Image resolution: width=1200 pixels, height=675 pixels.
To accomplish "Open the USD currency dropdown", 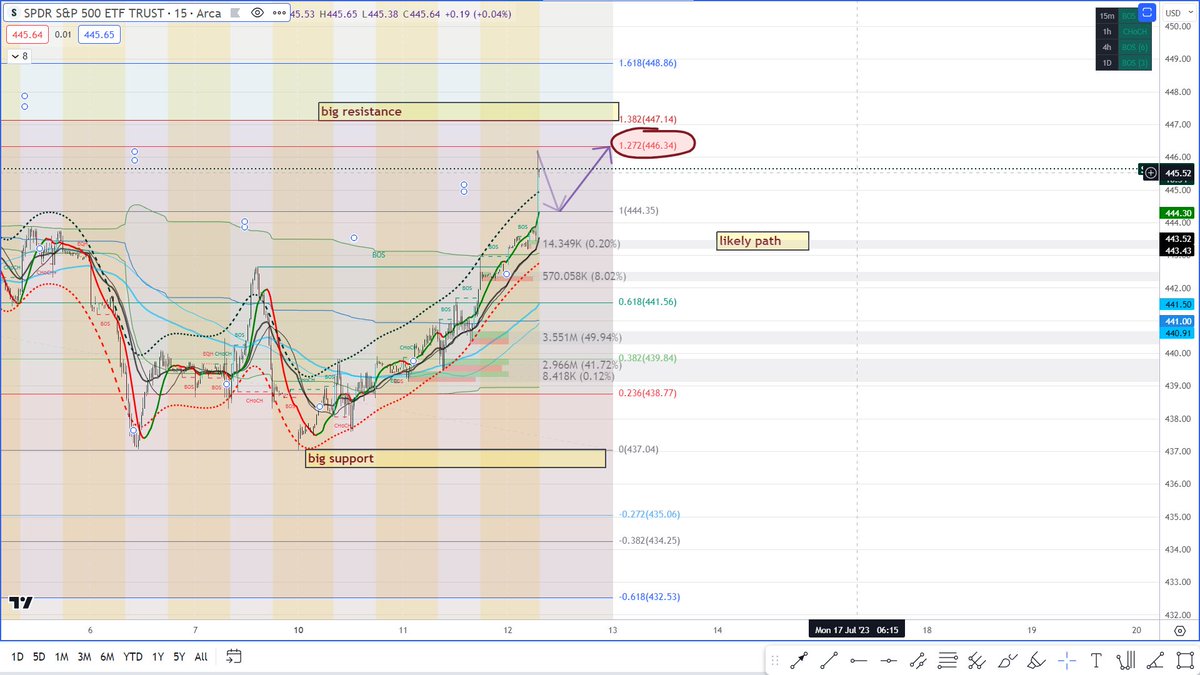I will (x=1177, y=13).
